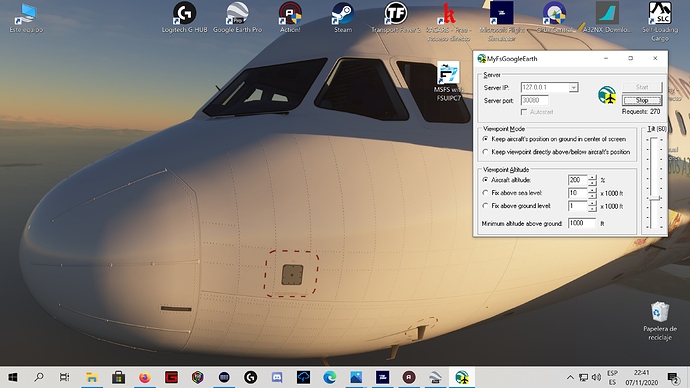This screenshot has width=690, height=388.
Task: Click Minimum altitude above ground field
Action: pyautogui.click(x=582, y=223)
